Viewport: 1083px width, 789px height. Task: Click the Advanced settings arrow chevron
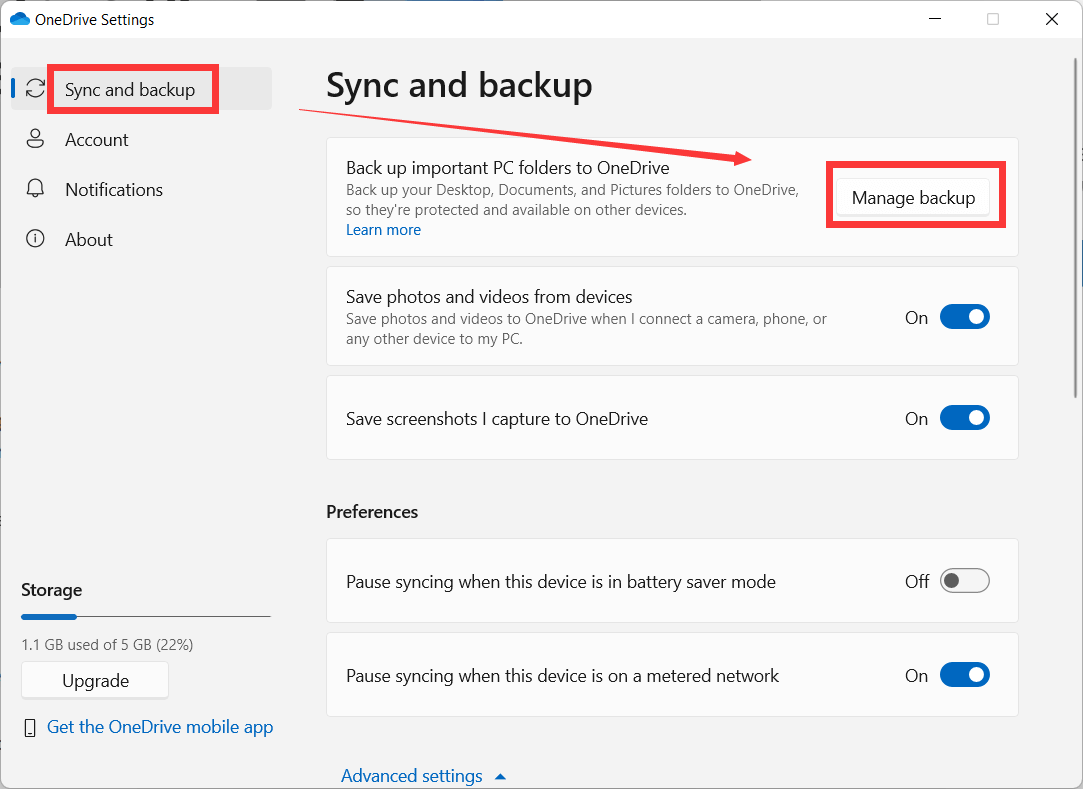pyautogui.click(x=501, y=776)
